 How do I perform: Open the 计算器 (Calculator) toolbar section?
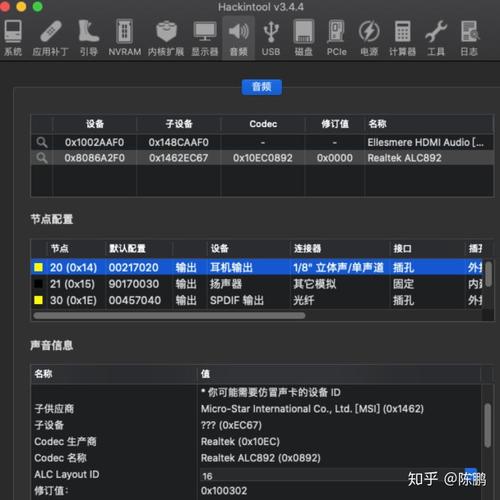[x=403, y=37]
